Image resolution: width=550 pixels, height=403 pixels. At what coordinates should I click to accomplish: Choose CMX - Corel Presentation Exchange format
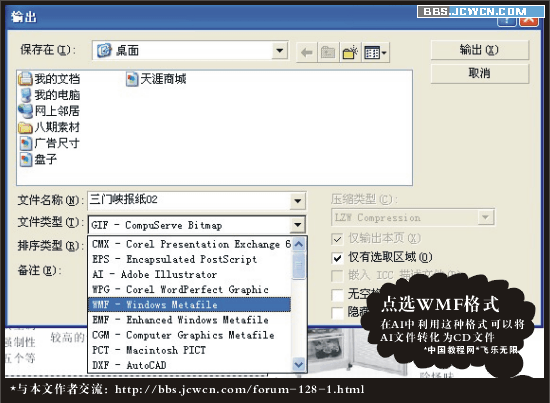pyautogui.click(x=190, y=244)
